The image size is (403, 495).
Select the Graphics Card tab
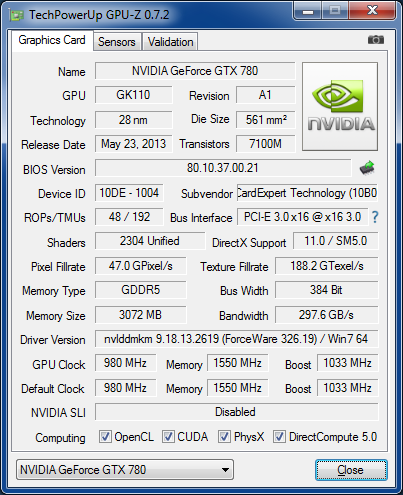click(52, 40)
